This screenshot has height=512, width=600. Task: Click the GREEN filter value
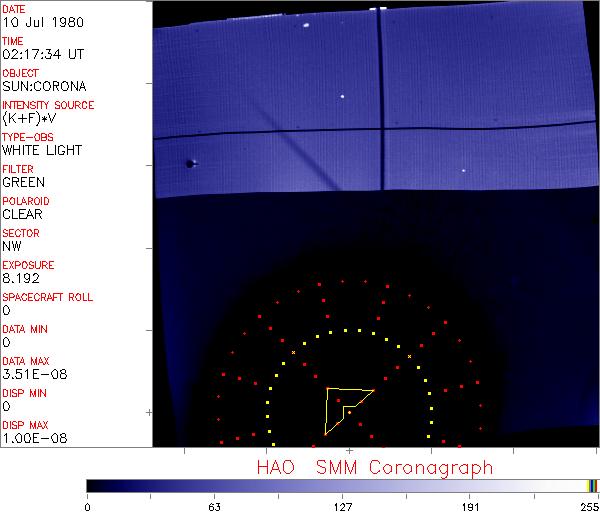click(x=23, y=183)
